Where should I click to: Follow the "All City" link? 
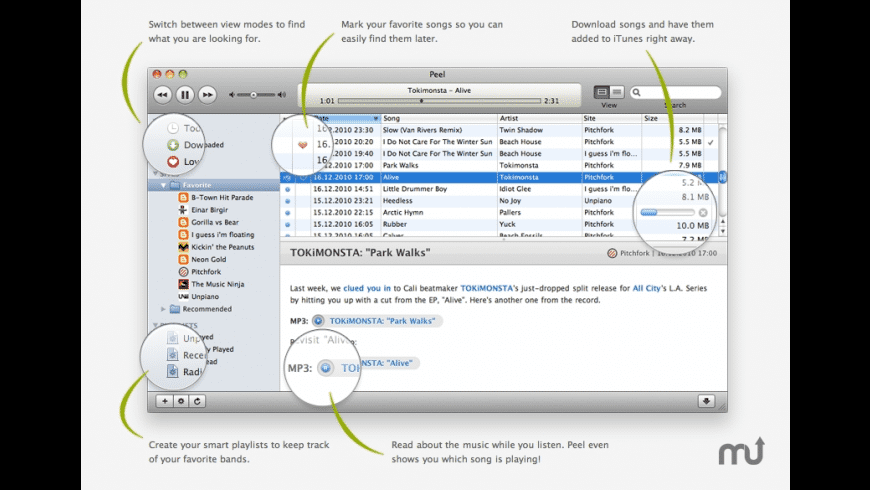click(x=646, y=288)
